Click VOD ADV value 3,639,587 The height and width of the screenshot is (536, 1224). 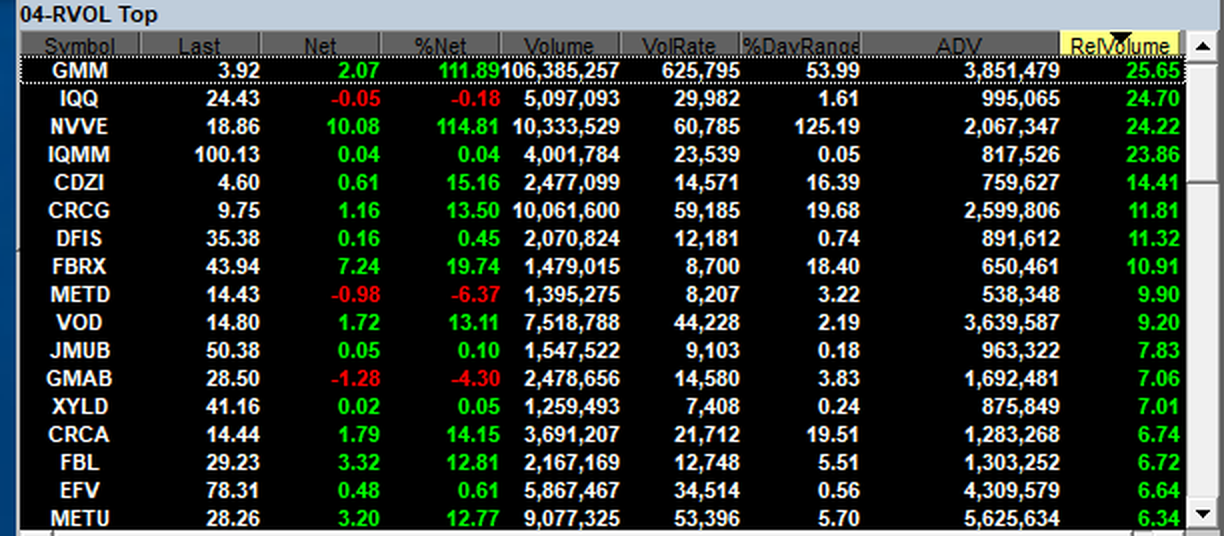pos(1010,323)
